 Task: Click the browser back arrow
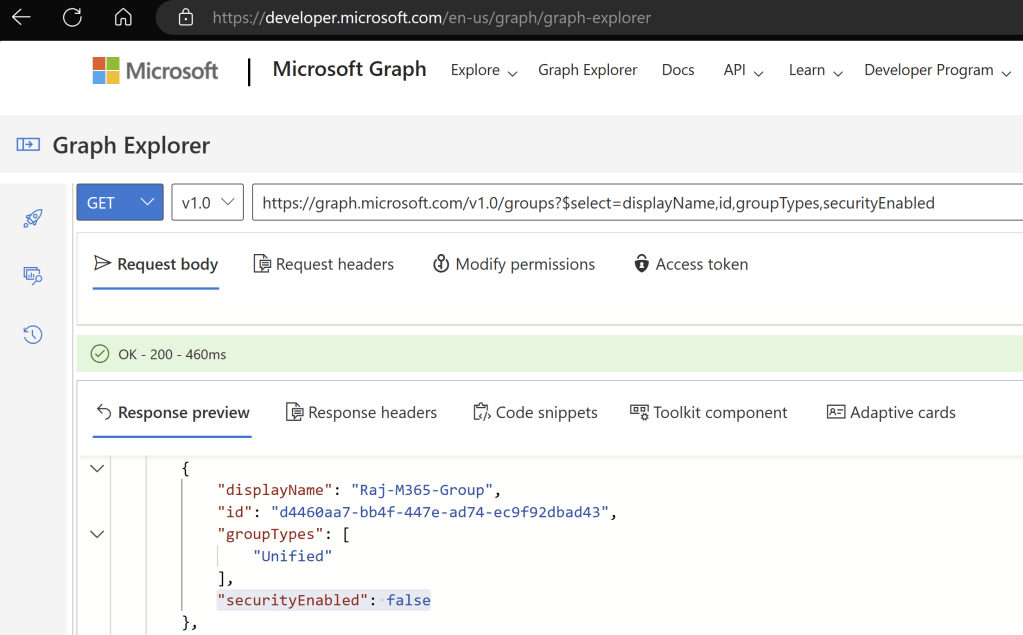point(21,17)
